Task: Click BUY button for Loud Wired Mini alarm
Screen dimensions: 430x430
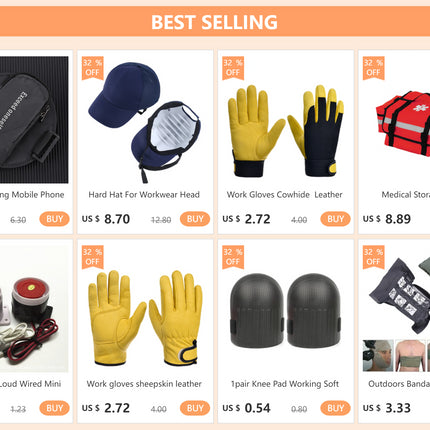Action: point(54,408)
